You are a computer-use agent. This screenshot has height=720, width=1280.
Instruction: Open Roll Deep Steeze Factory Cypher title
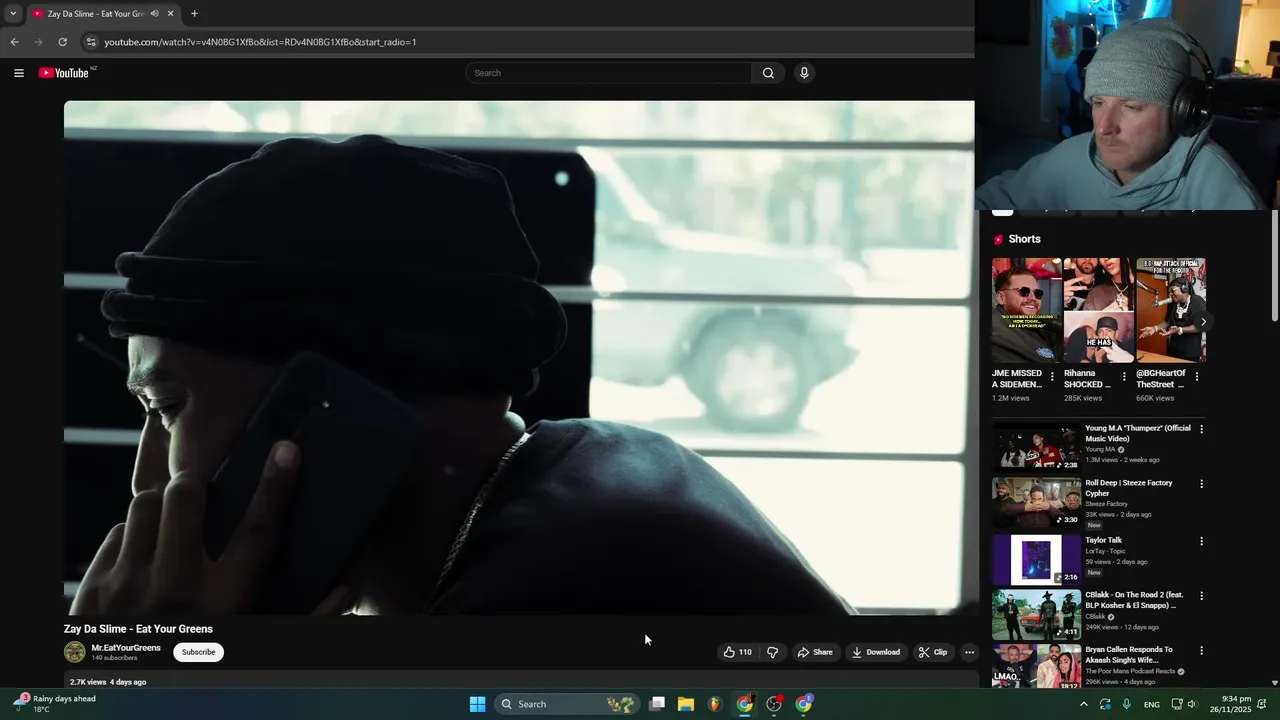[1129, 488]
